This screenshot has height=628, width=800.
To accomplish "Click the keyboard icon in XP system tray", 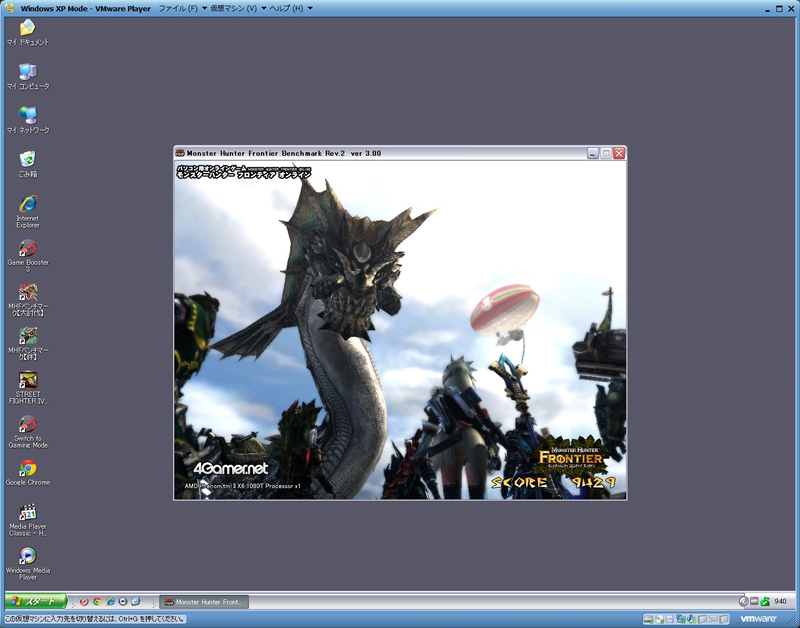I will 755,601.
